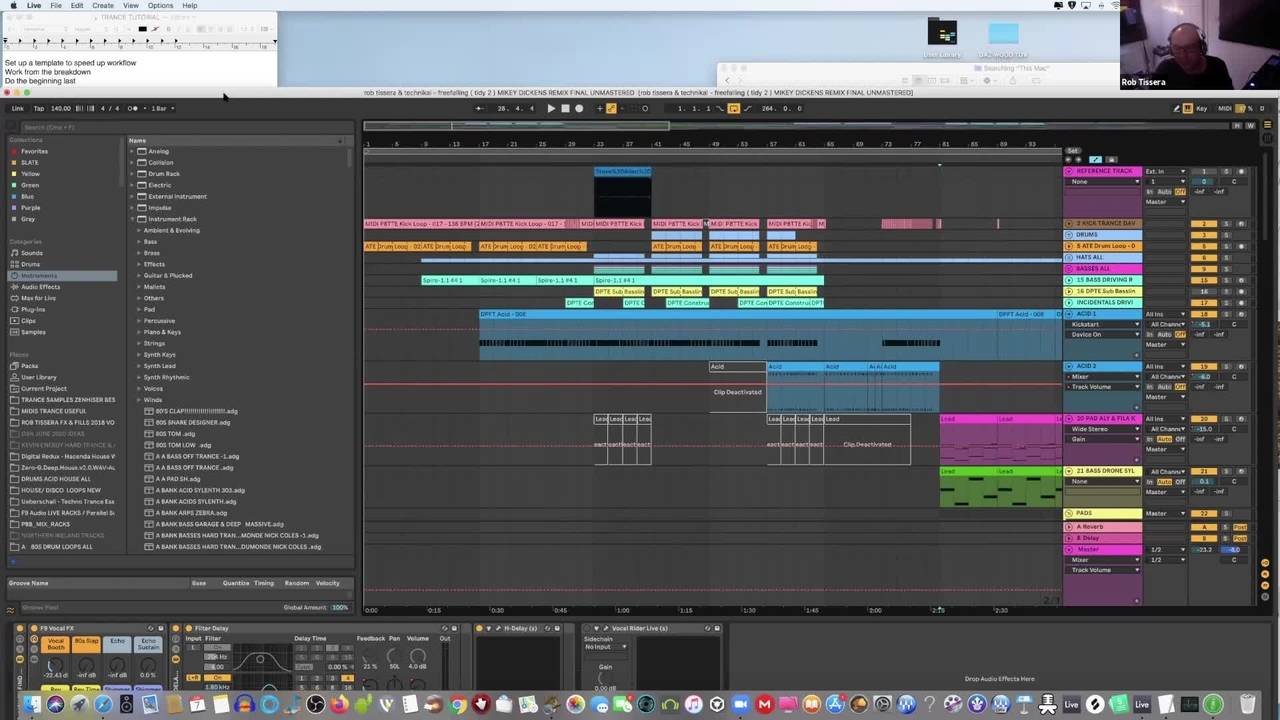Open User Library in Places
The height and width of the screenshot is (720, 1280).
tap(38, 377)
